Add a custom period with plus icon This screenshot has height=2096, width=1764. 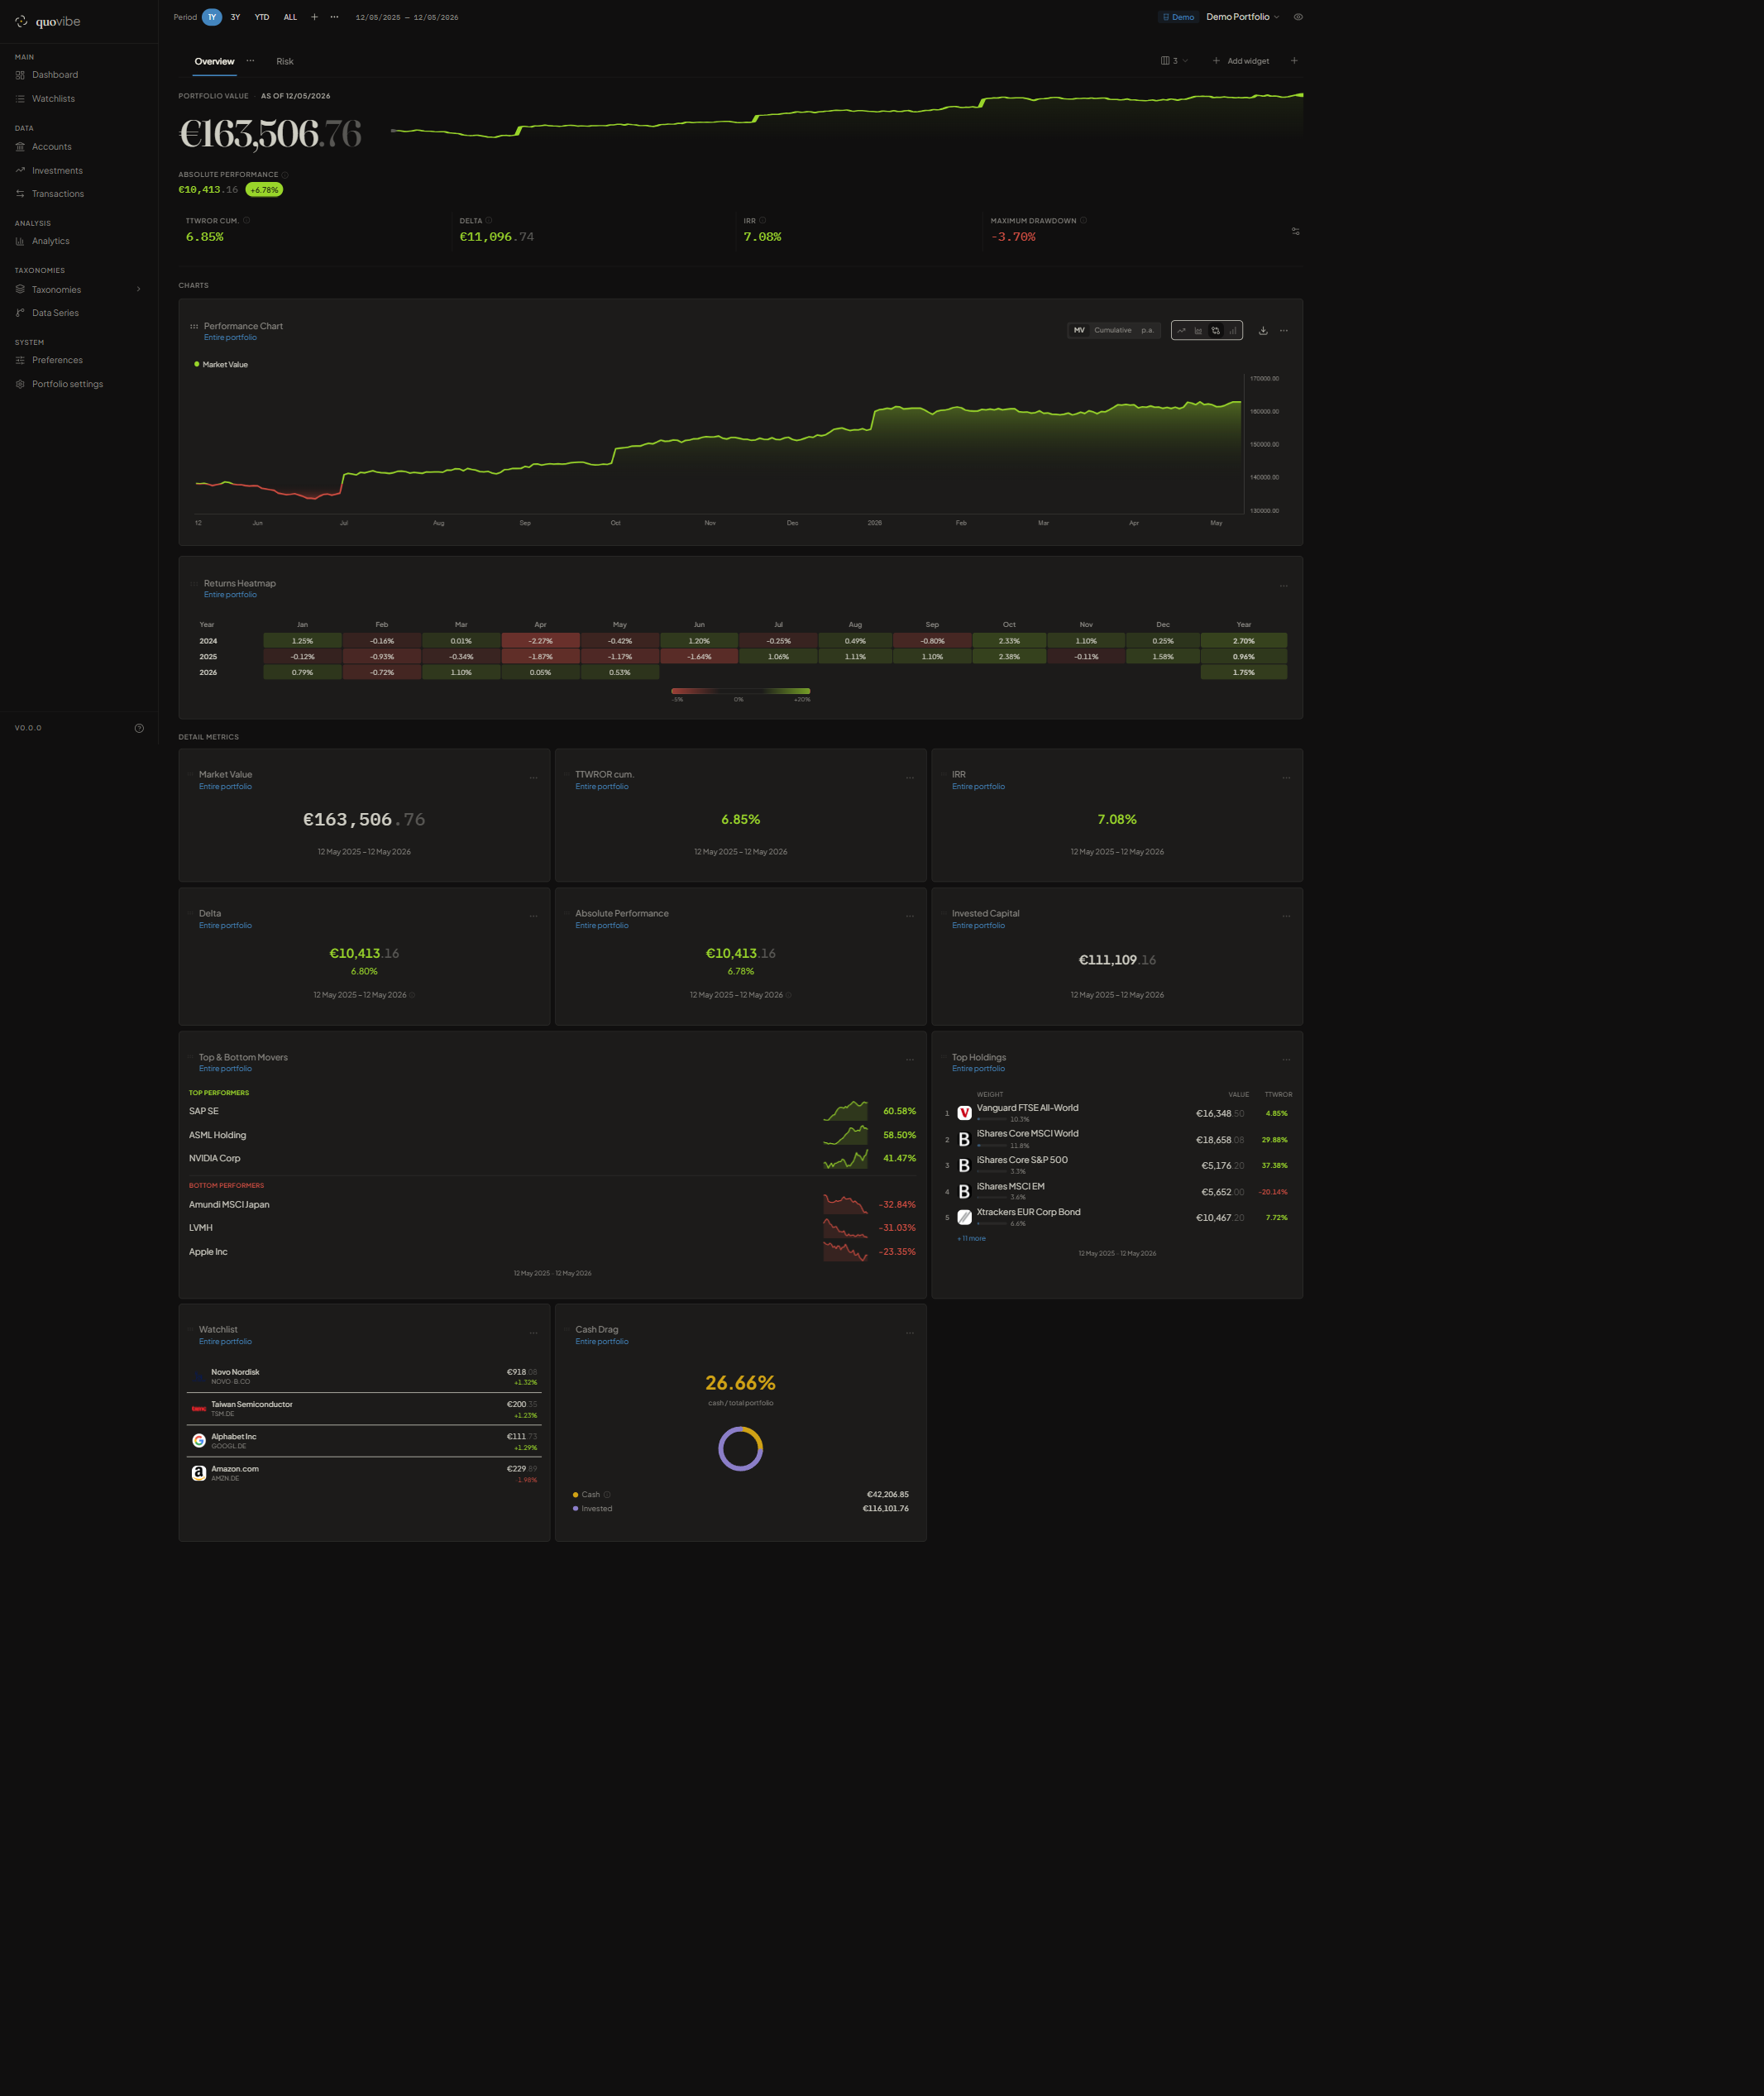point(314,17)
